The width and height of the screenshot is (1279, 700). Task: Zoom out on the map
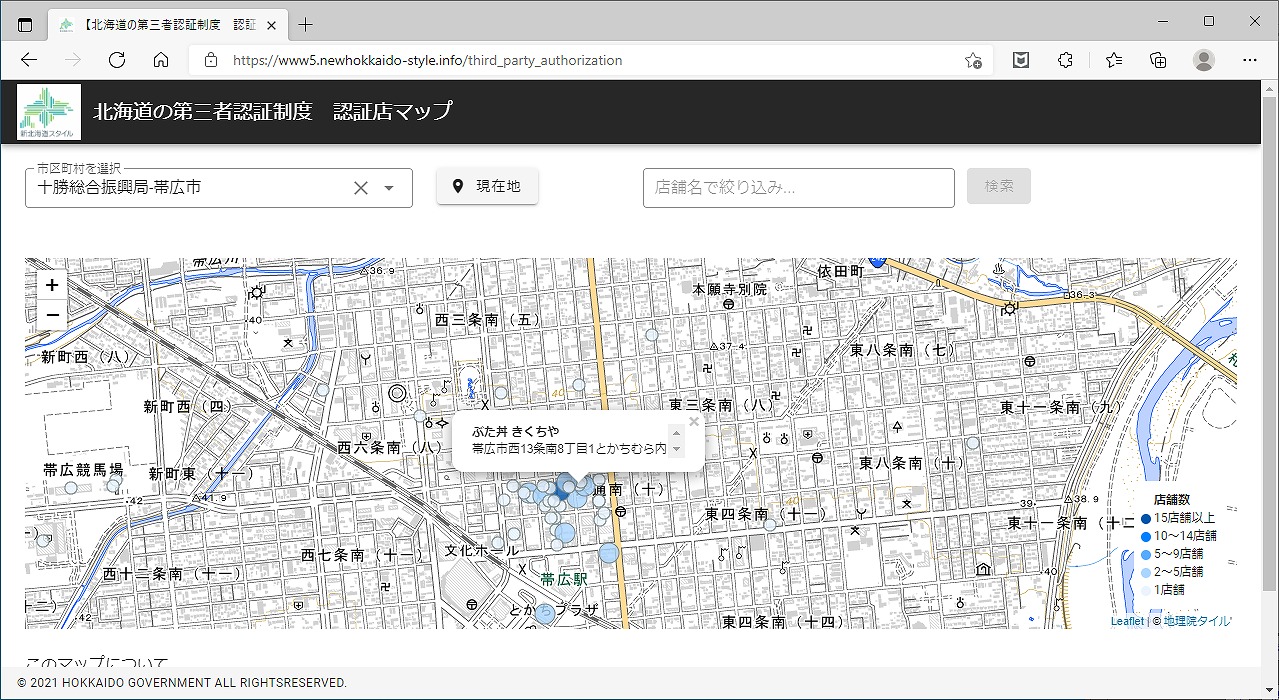point(52,316)
